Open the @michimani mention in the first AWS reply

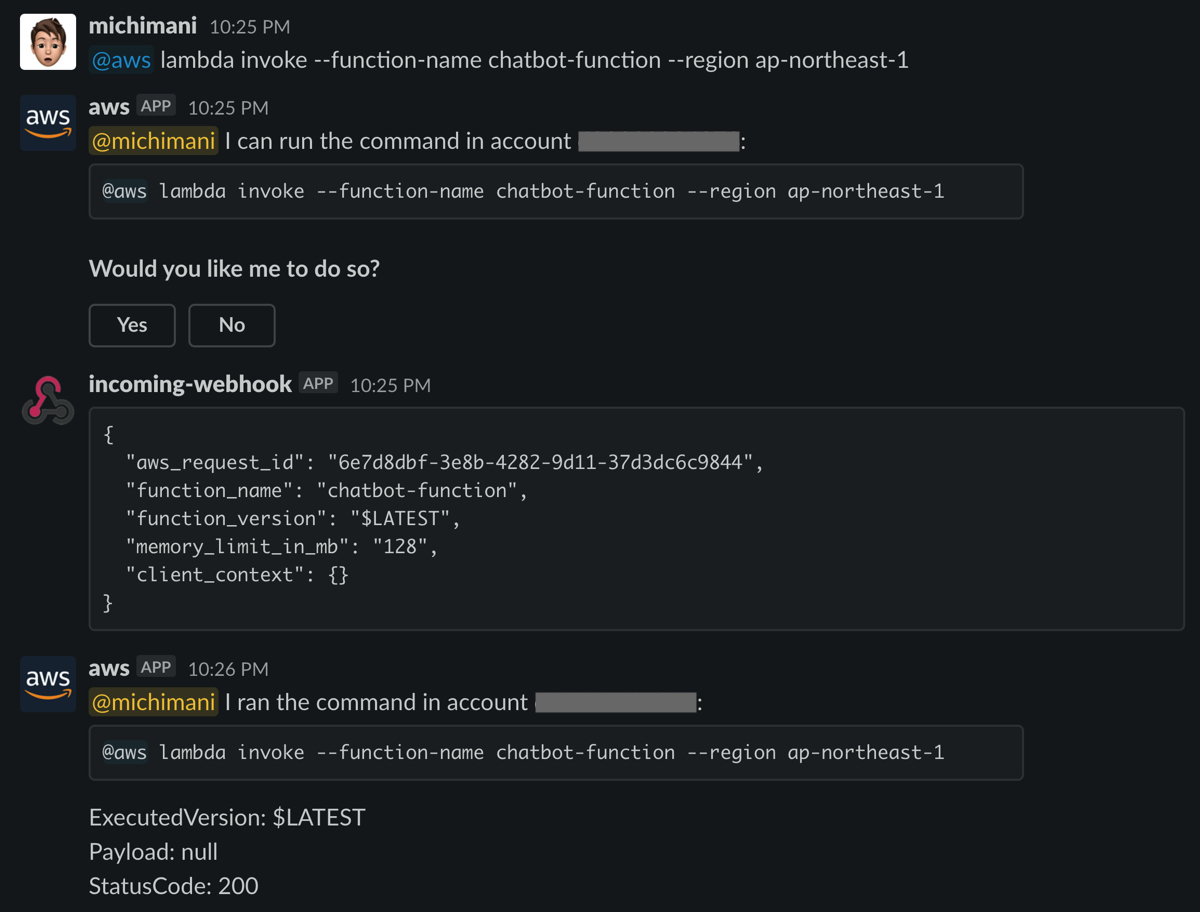[x=153, y=141]
